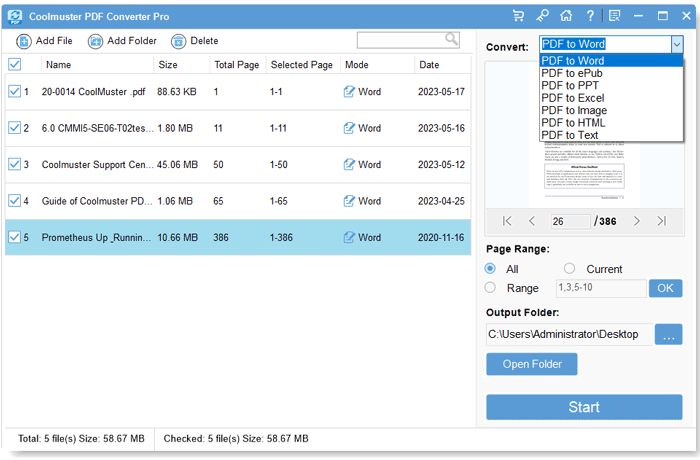This screenshot has width=700, height=460.
Task: Click the feedback notes icon in title bar
Action: pyautogui.click(x=614, y=16)
